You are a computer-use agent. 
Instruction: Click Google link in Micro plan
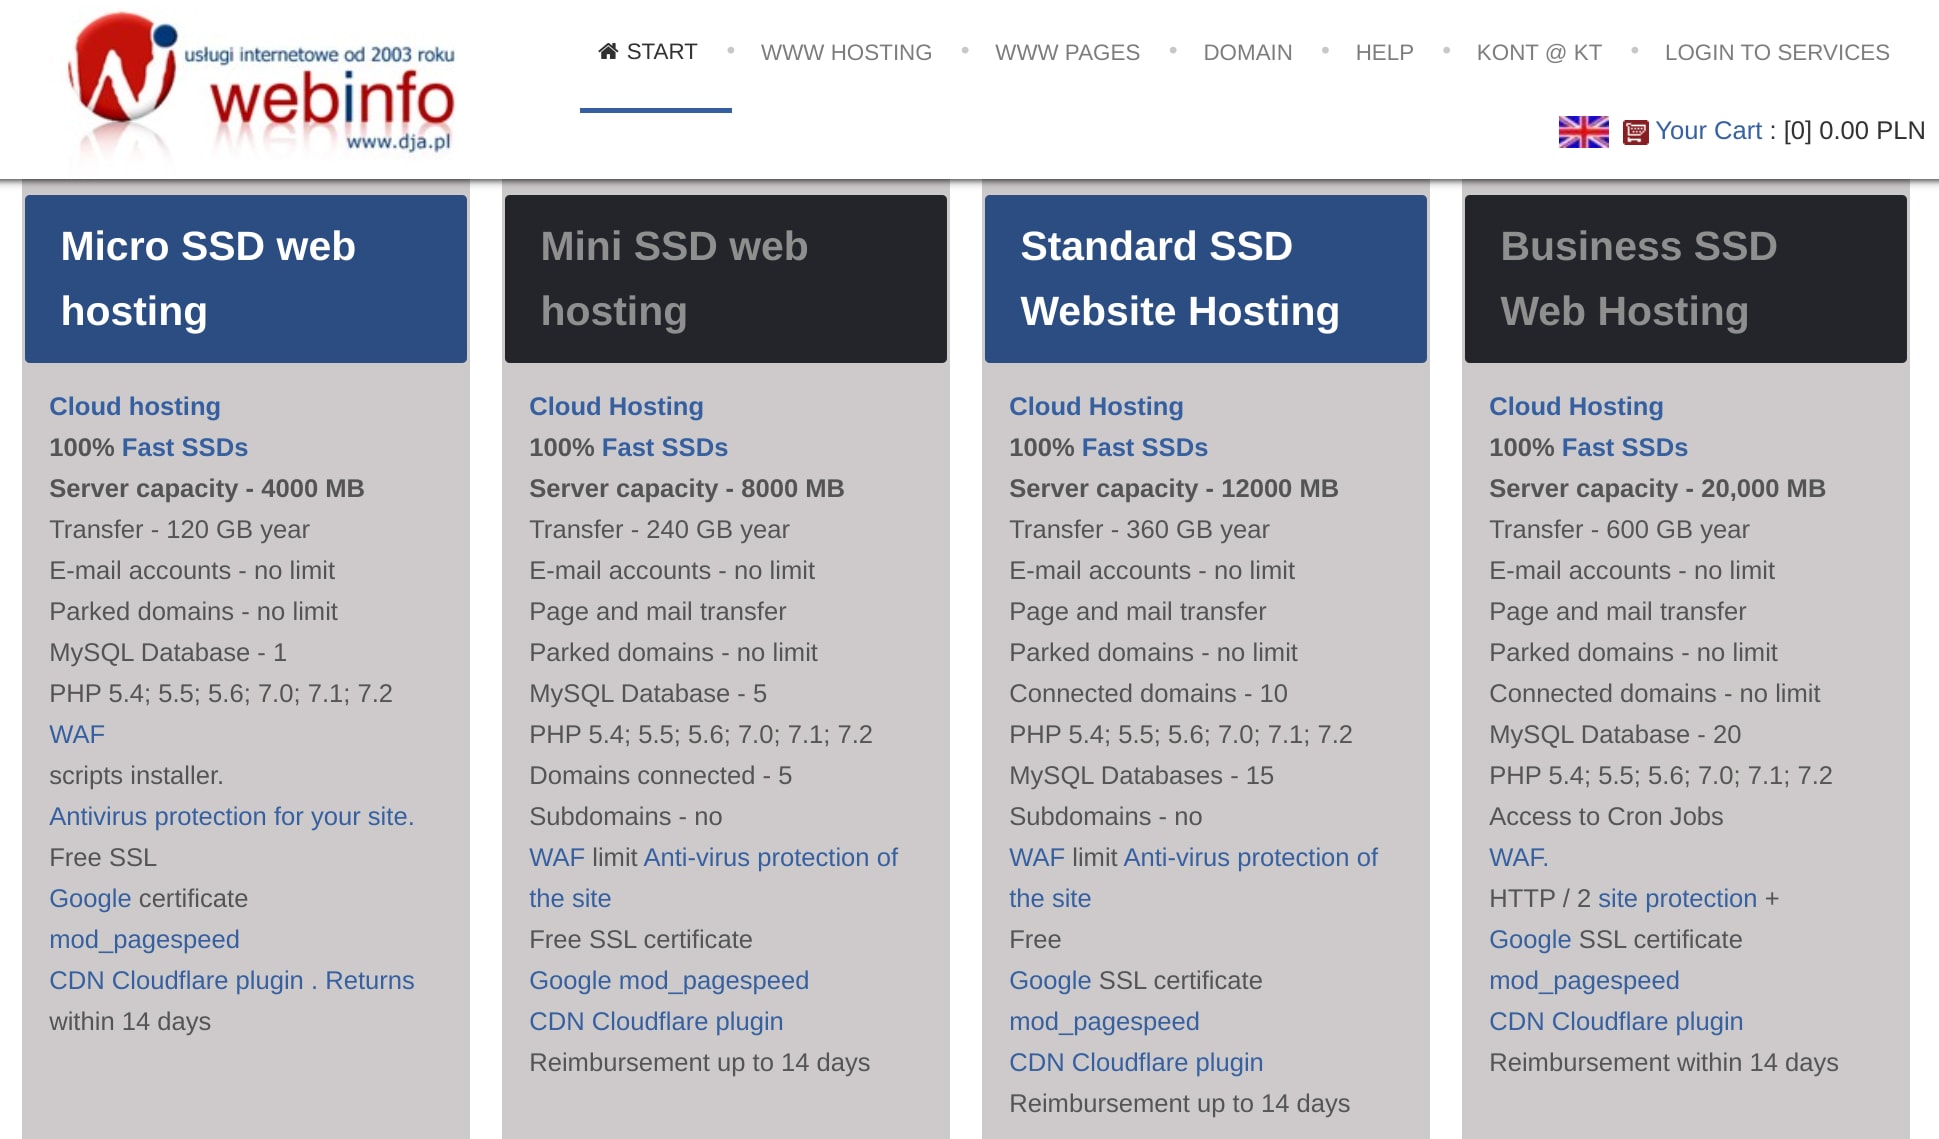point(90,898)
